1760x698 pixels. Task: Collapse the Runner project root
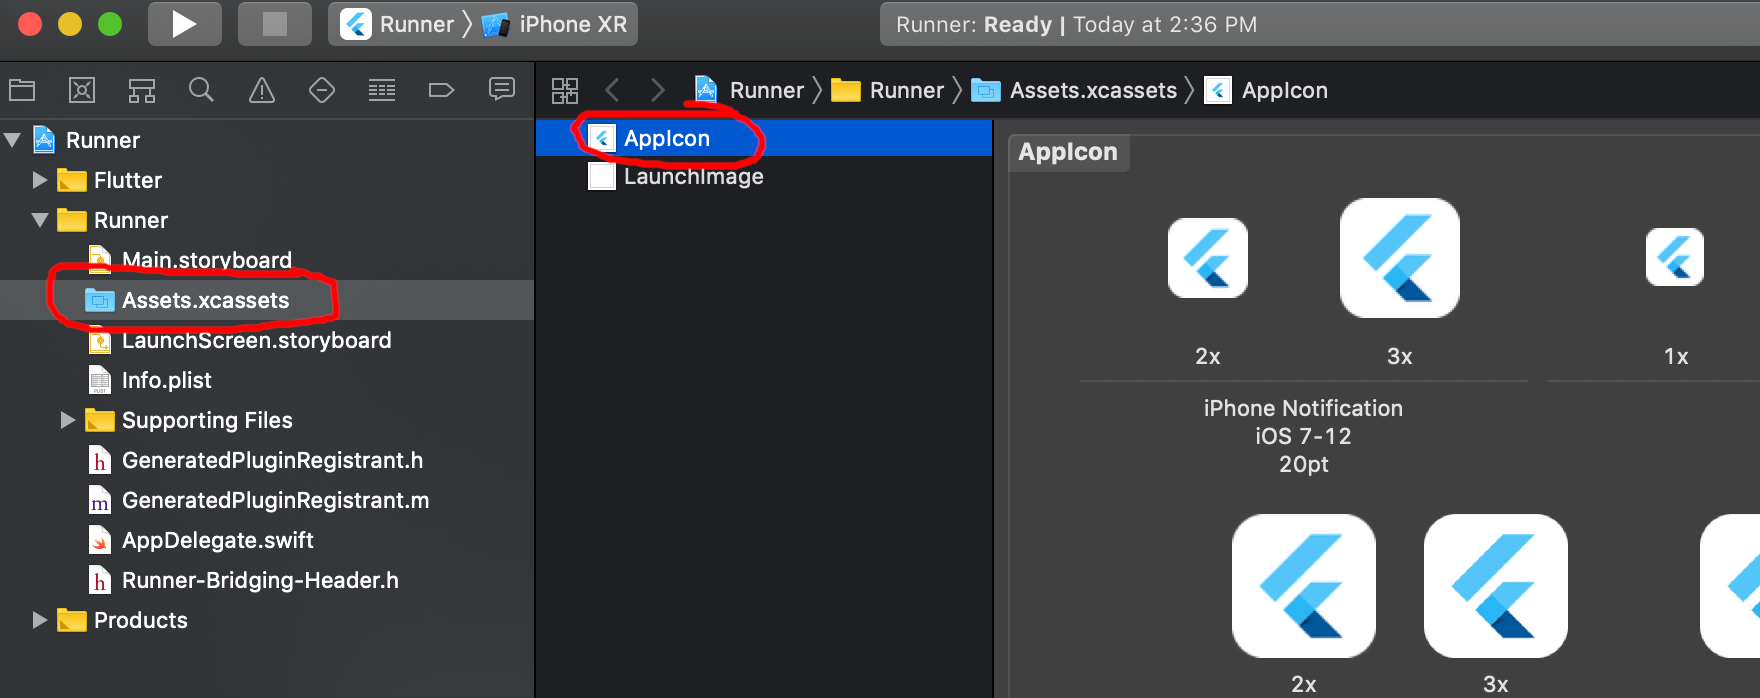(13, 140)
